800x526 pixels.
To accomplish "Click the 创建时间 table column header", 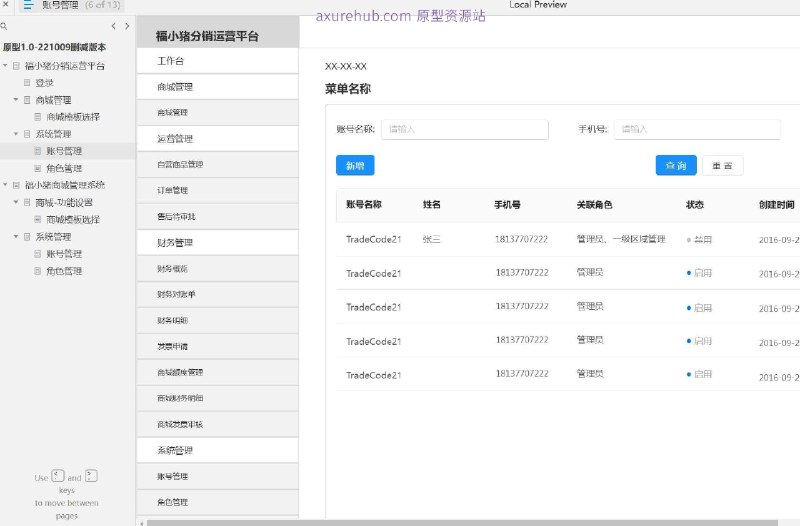I will [x=777, y=205].
